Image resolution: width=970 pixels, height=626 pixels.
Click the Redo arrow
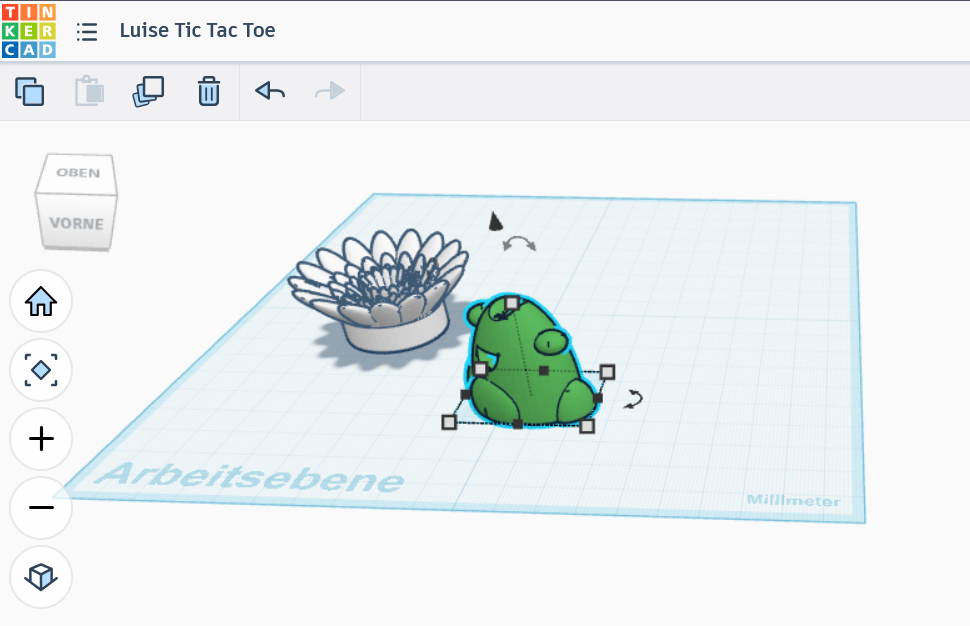pyautogui.click(x=329, y=91)
